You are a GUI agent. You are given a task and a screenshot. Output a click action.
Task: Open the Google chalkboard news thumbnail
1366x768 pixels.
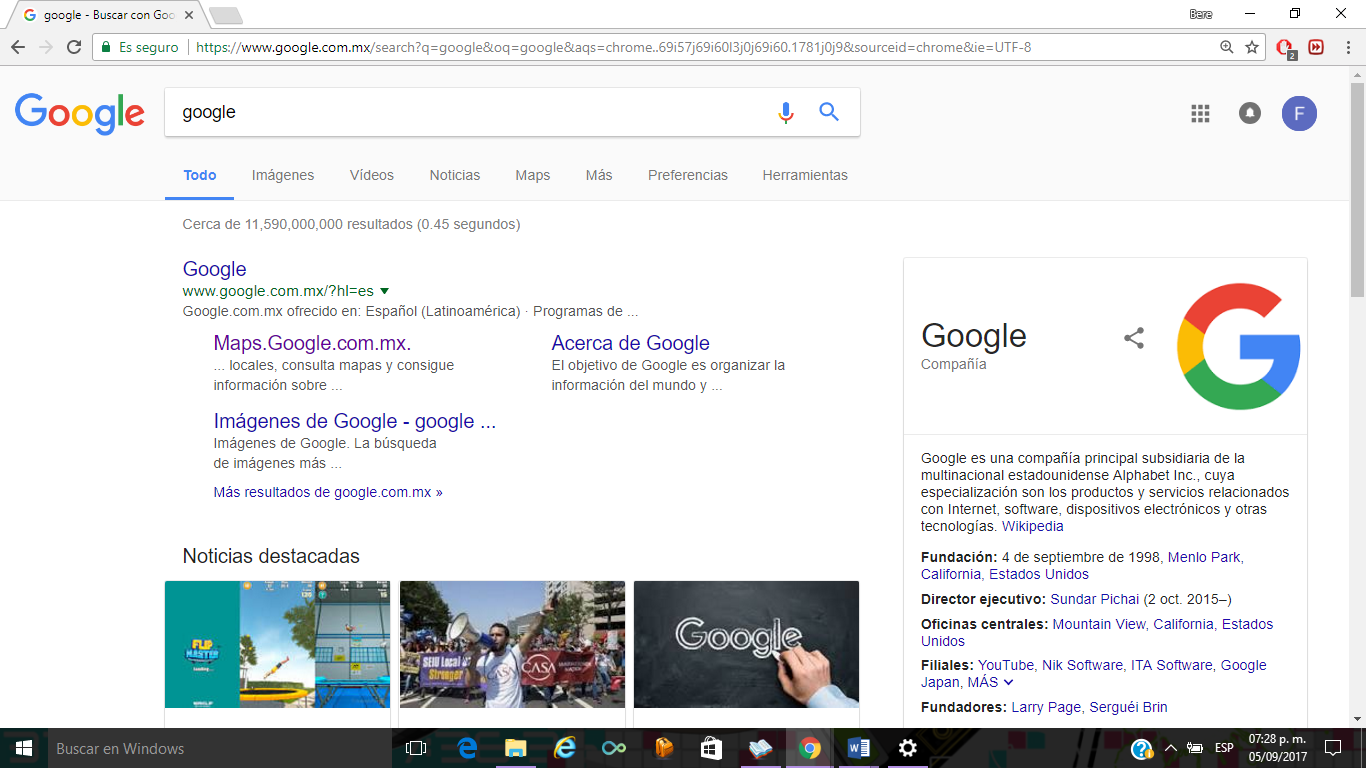(746, 644)
